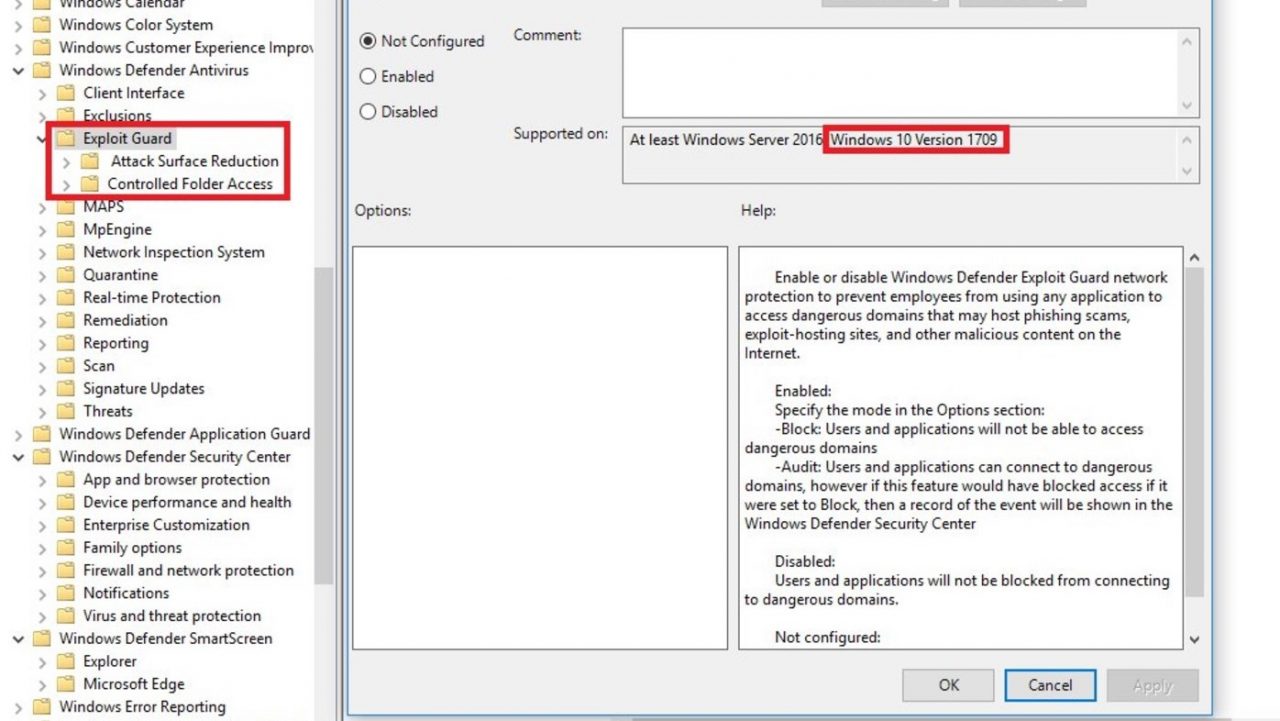Click the Remediation folder icon
The width and height of the screenshot is (1280, 721).
(x=65, y=321)
